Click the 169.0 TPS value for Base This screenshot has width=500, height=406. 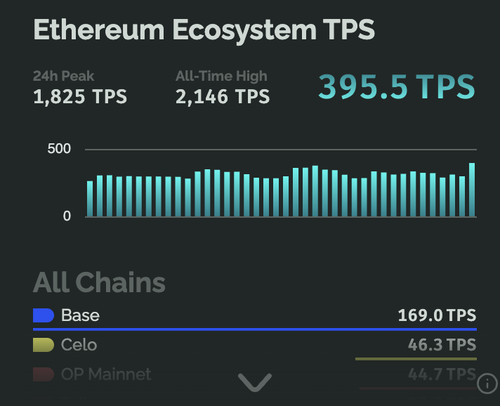(437, 315)
